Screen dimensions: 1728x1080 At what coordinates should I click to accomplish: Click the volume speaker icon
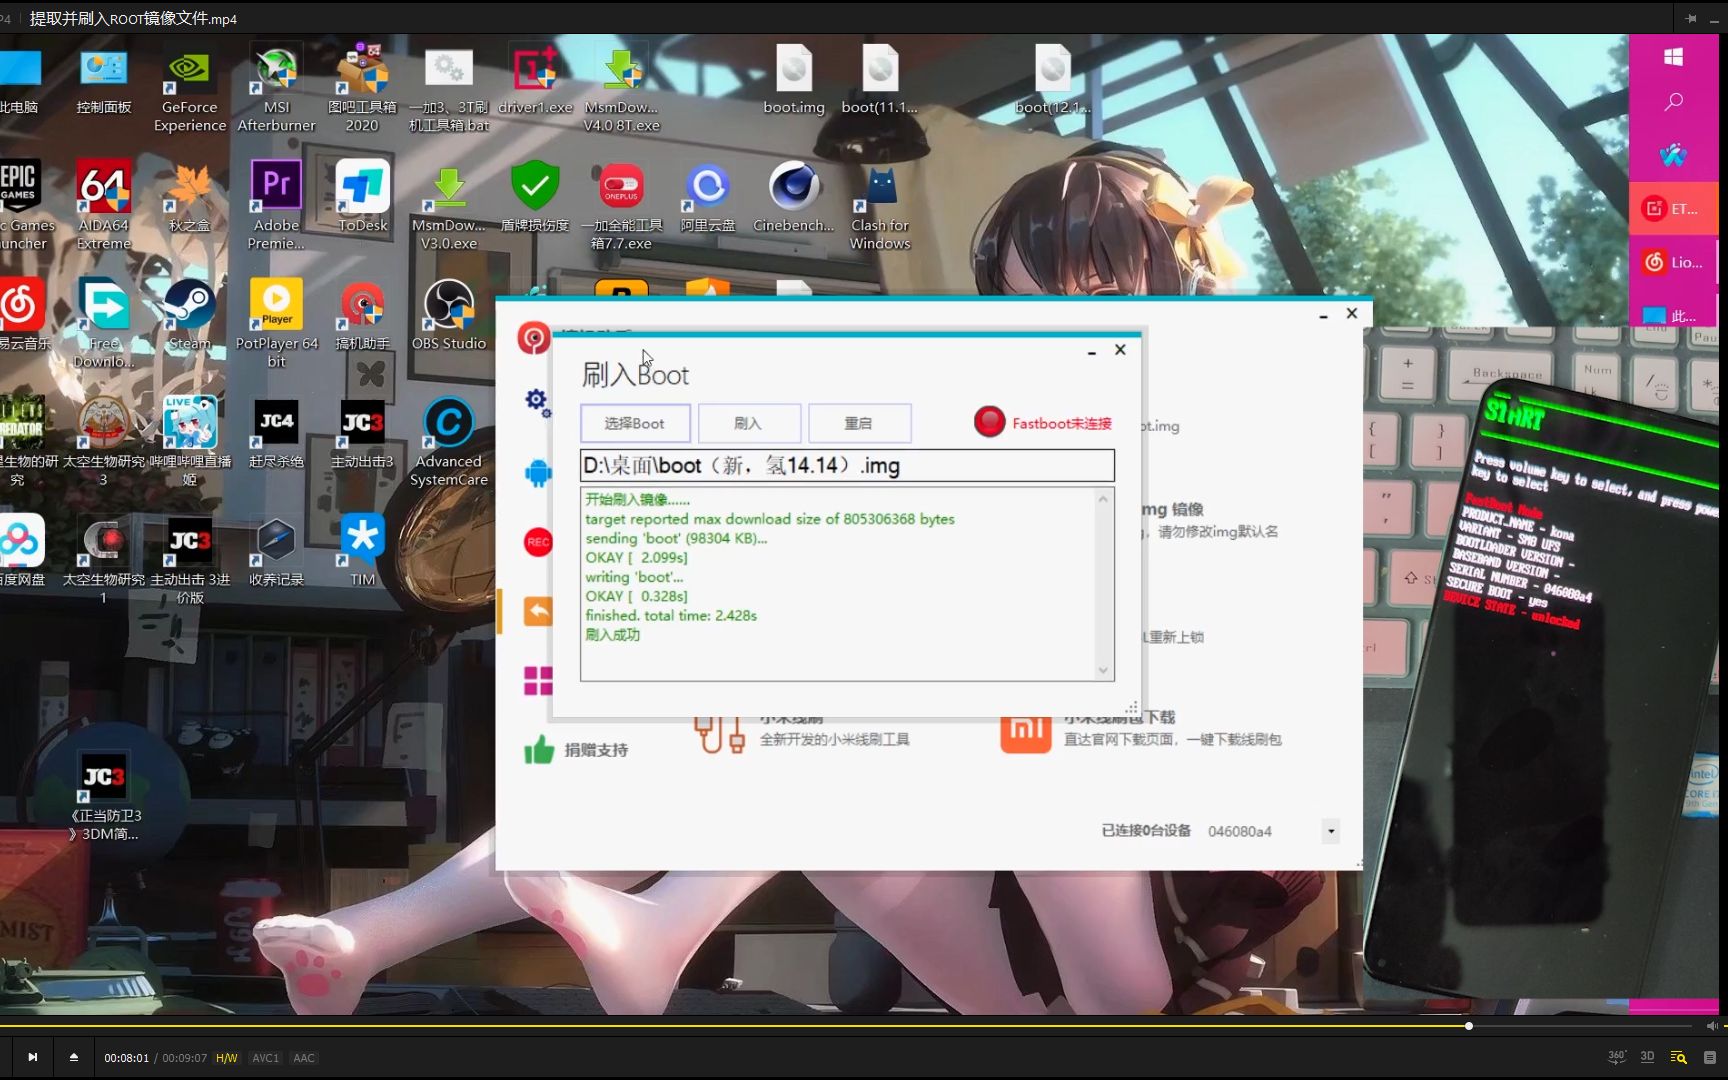click(1712, 1026)
